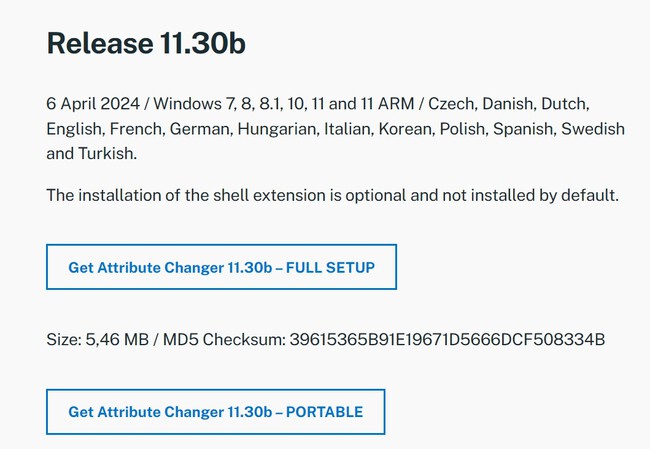Click the word Czech in language list
Viewport: 650px width, 449px height.
(451, 104)
